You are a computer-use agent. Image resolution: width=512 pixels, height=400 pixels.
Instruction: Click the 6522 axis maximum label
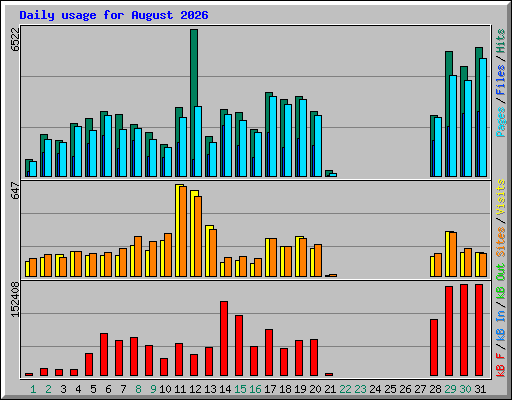(15, 39)
